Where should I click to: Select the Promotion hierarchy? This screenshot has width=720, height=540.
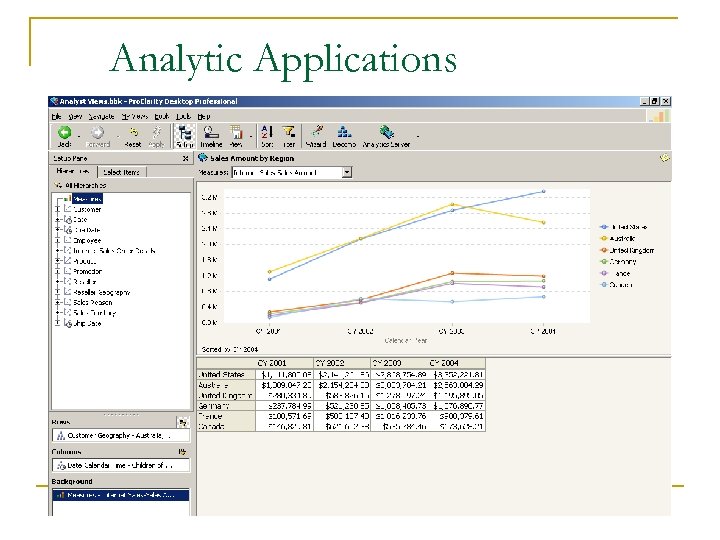[x=87, y=271]
